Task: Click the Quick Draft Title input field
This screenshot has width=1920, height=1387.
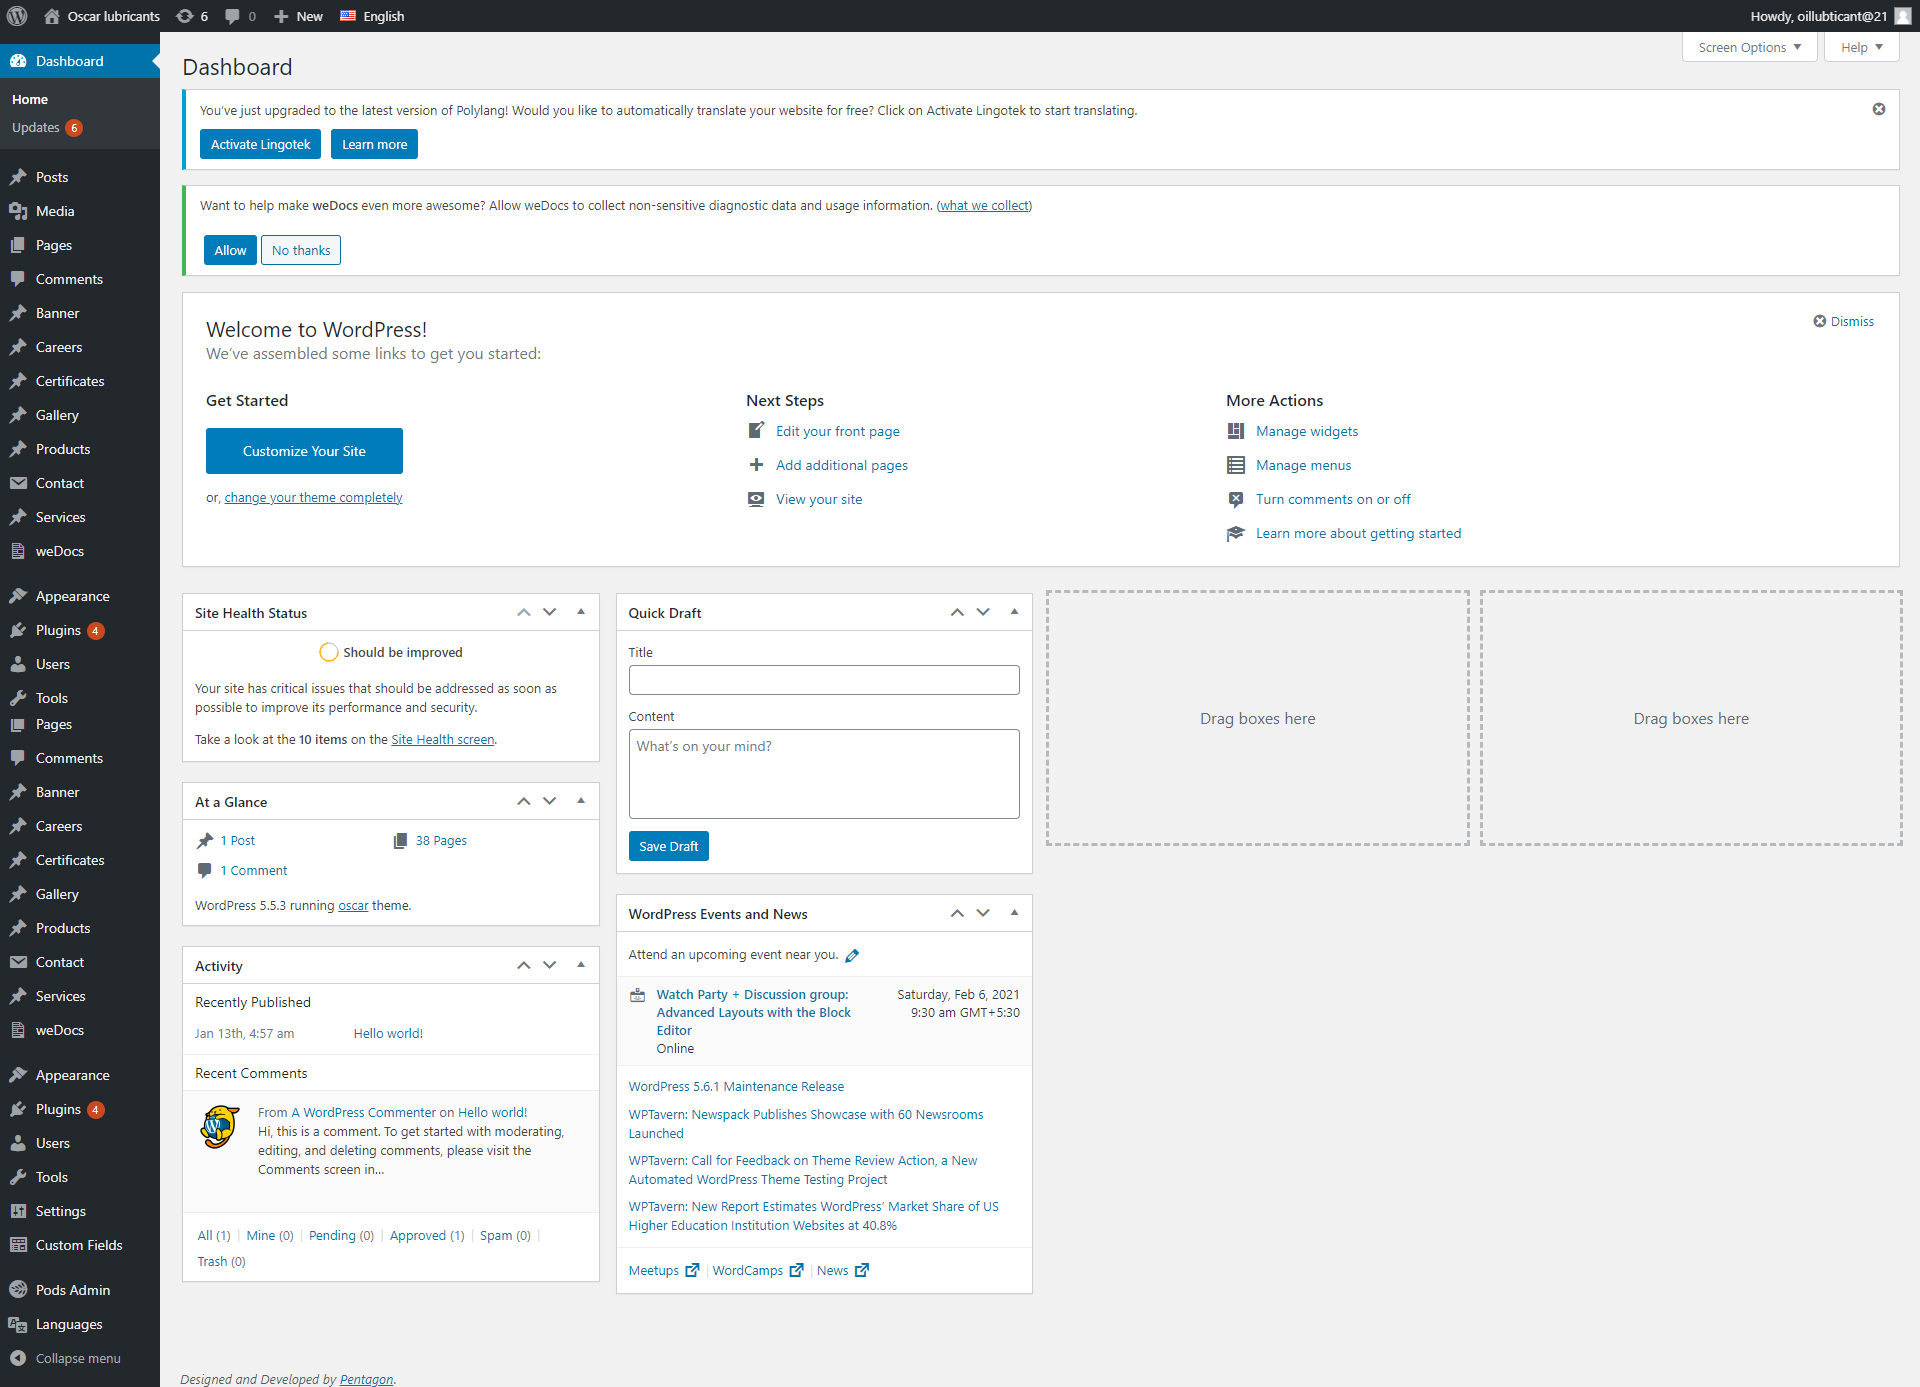Action: click(x=824, y=680)
